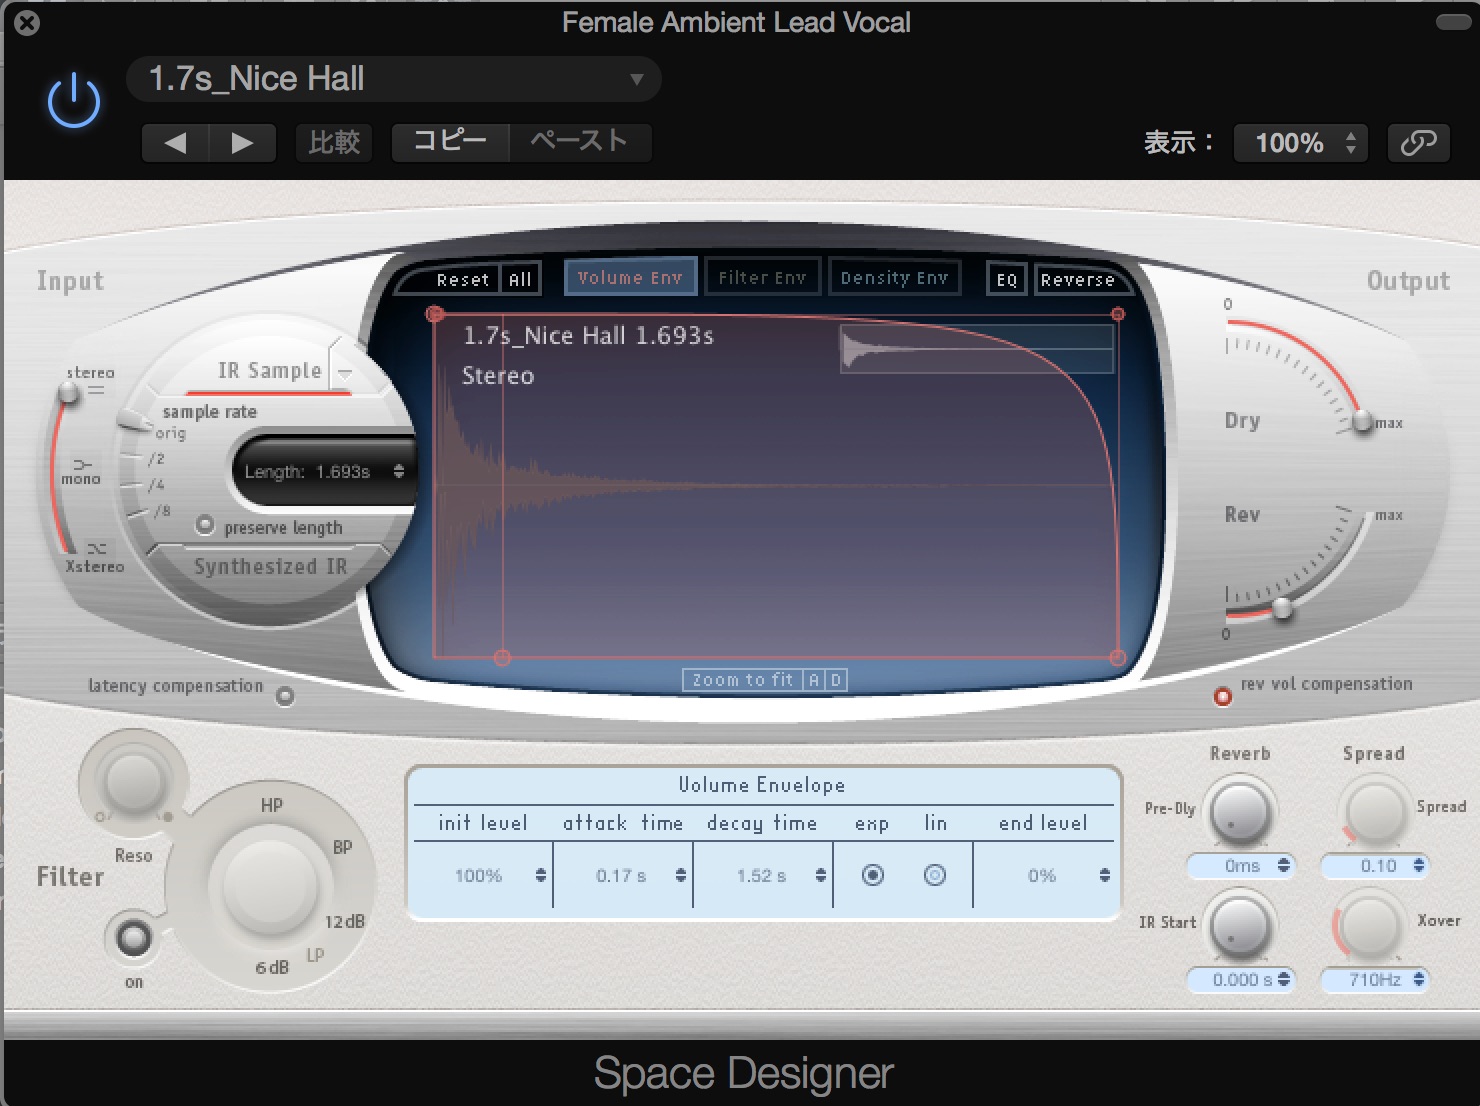This screenshot has height=1106, width=1480.
Task: Click the Reset button in the display
Action: 462,280
